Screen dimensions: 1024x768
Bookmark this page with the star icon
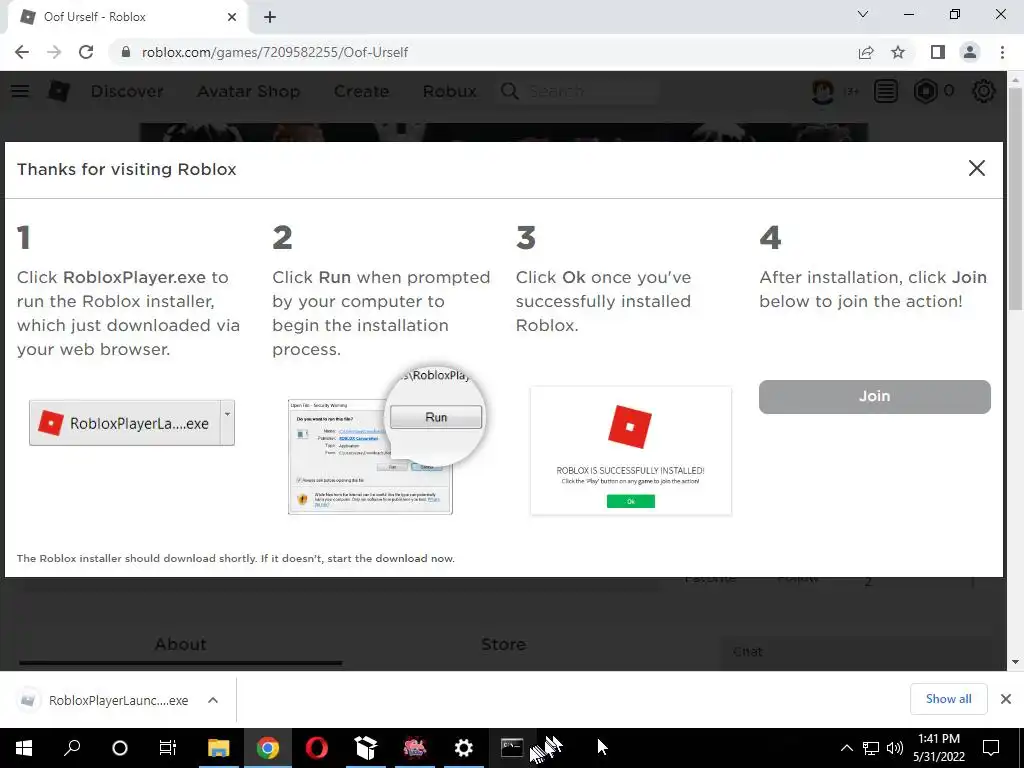click(x=898, y=52)
